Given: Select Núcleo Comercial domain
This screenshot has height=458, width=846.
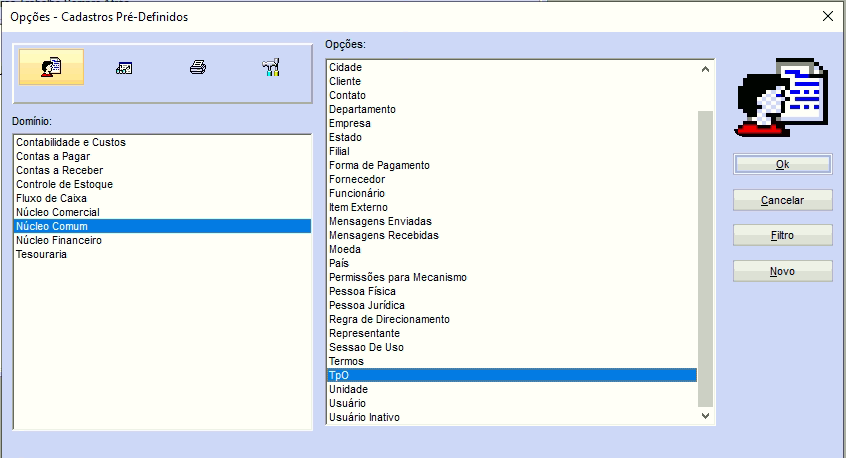Looking at the screenshot, I should [162, 213].
